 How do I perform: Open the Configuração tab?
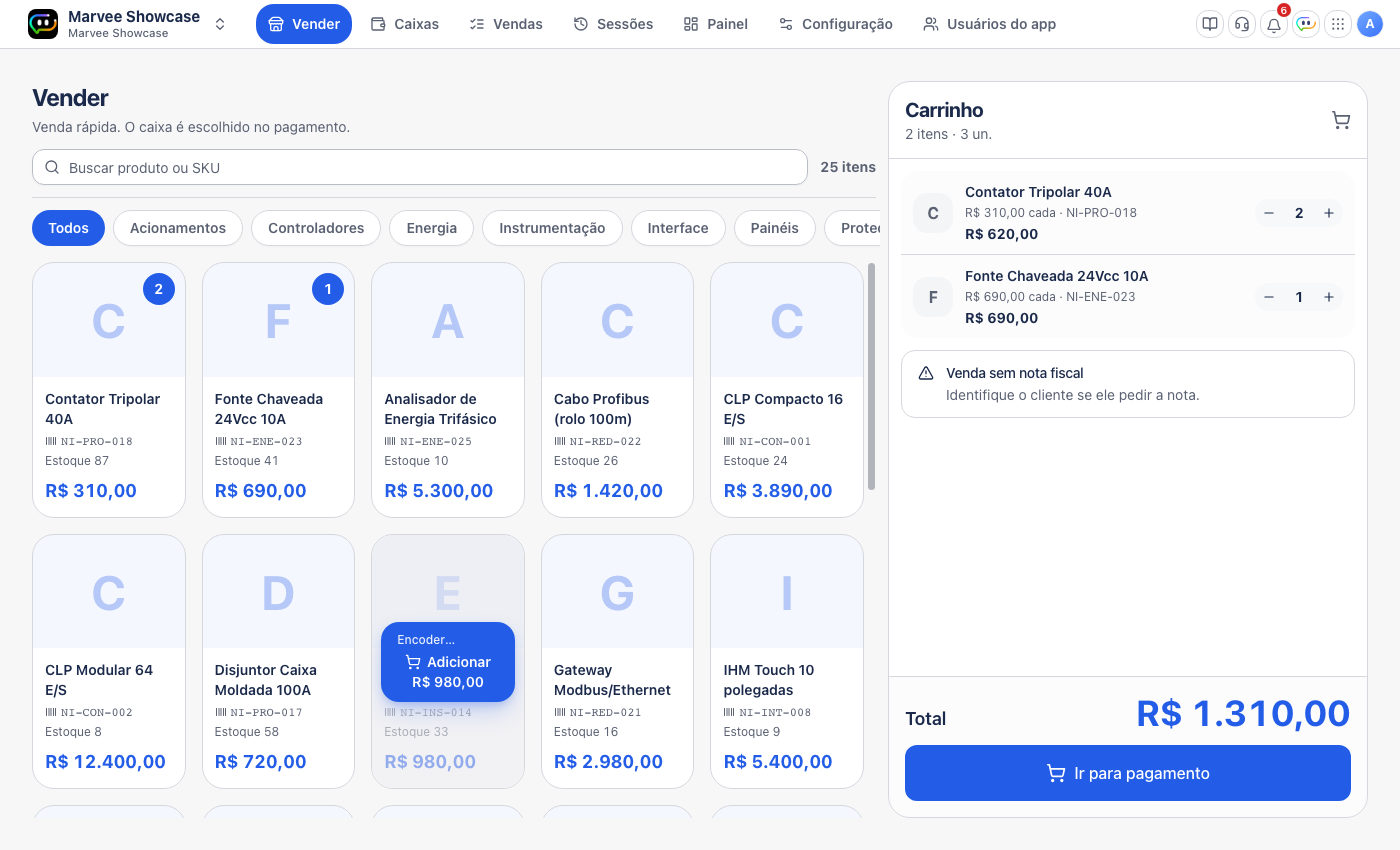[x=836, y=24]
